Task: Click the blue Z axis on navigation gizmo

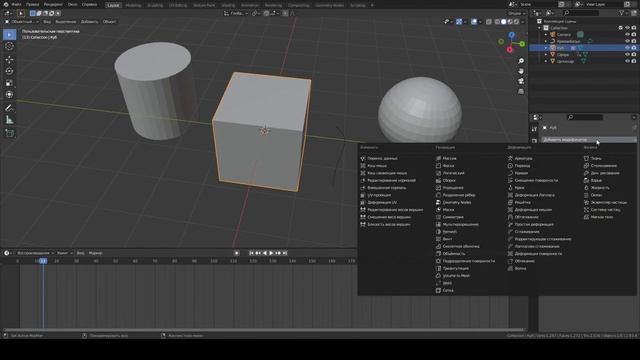Action: coord(511,36)
